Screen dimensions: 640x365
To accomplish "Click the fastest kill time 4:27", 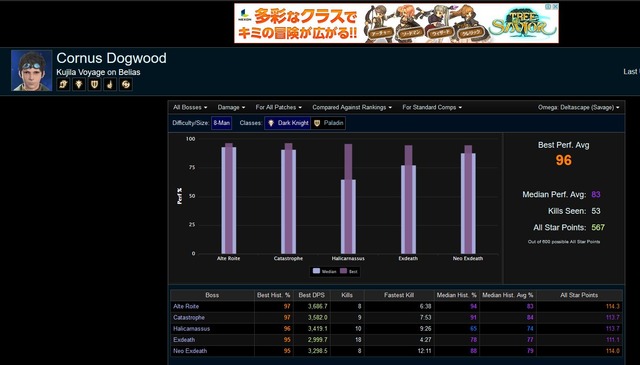I will tap(425, 339).
